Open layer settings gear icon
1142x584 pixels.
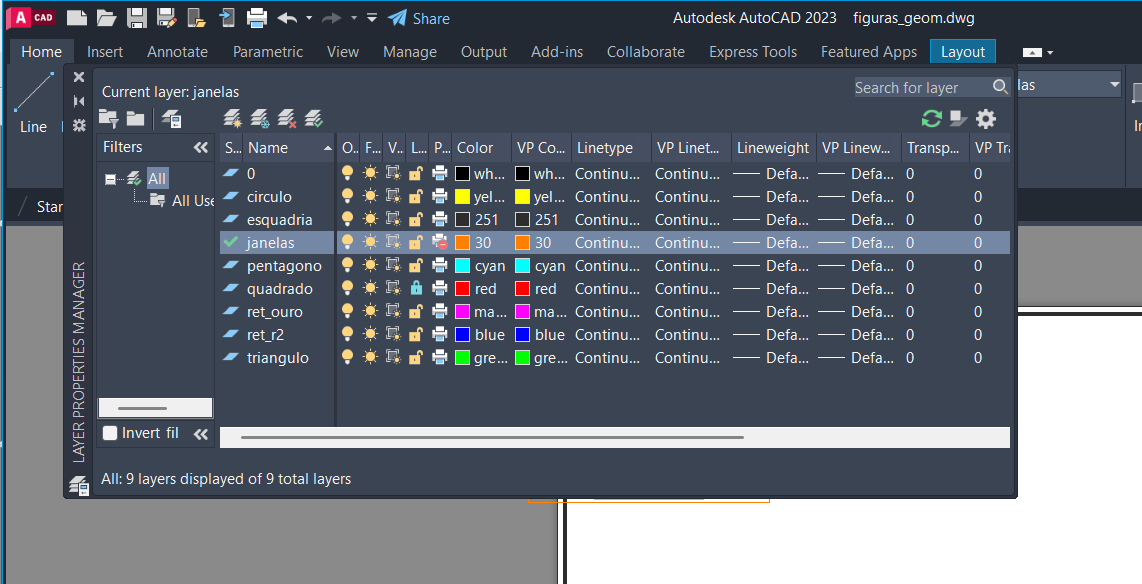[x=985, y=118]
